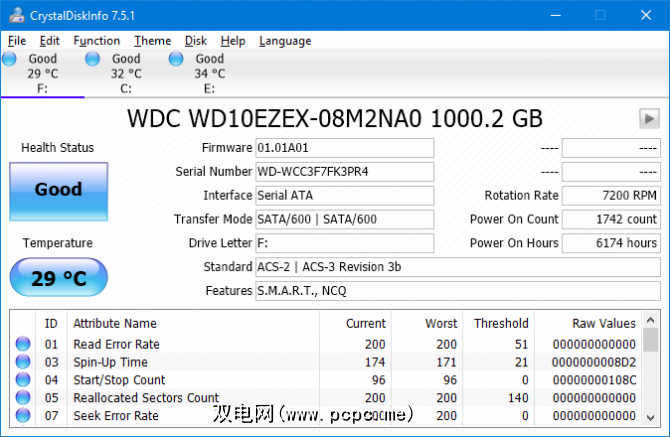The width and height of the screenshot is (670, 437).
Task: Click the Rotation Rate 7200 RPM field
Action: coord(611,195)
